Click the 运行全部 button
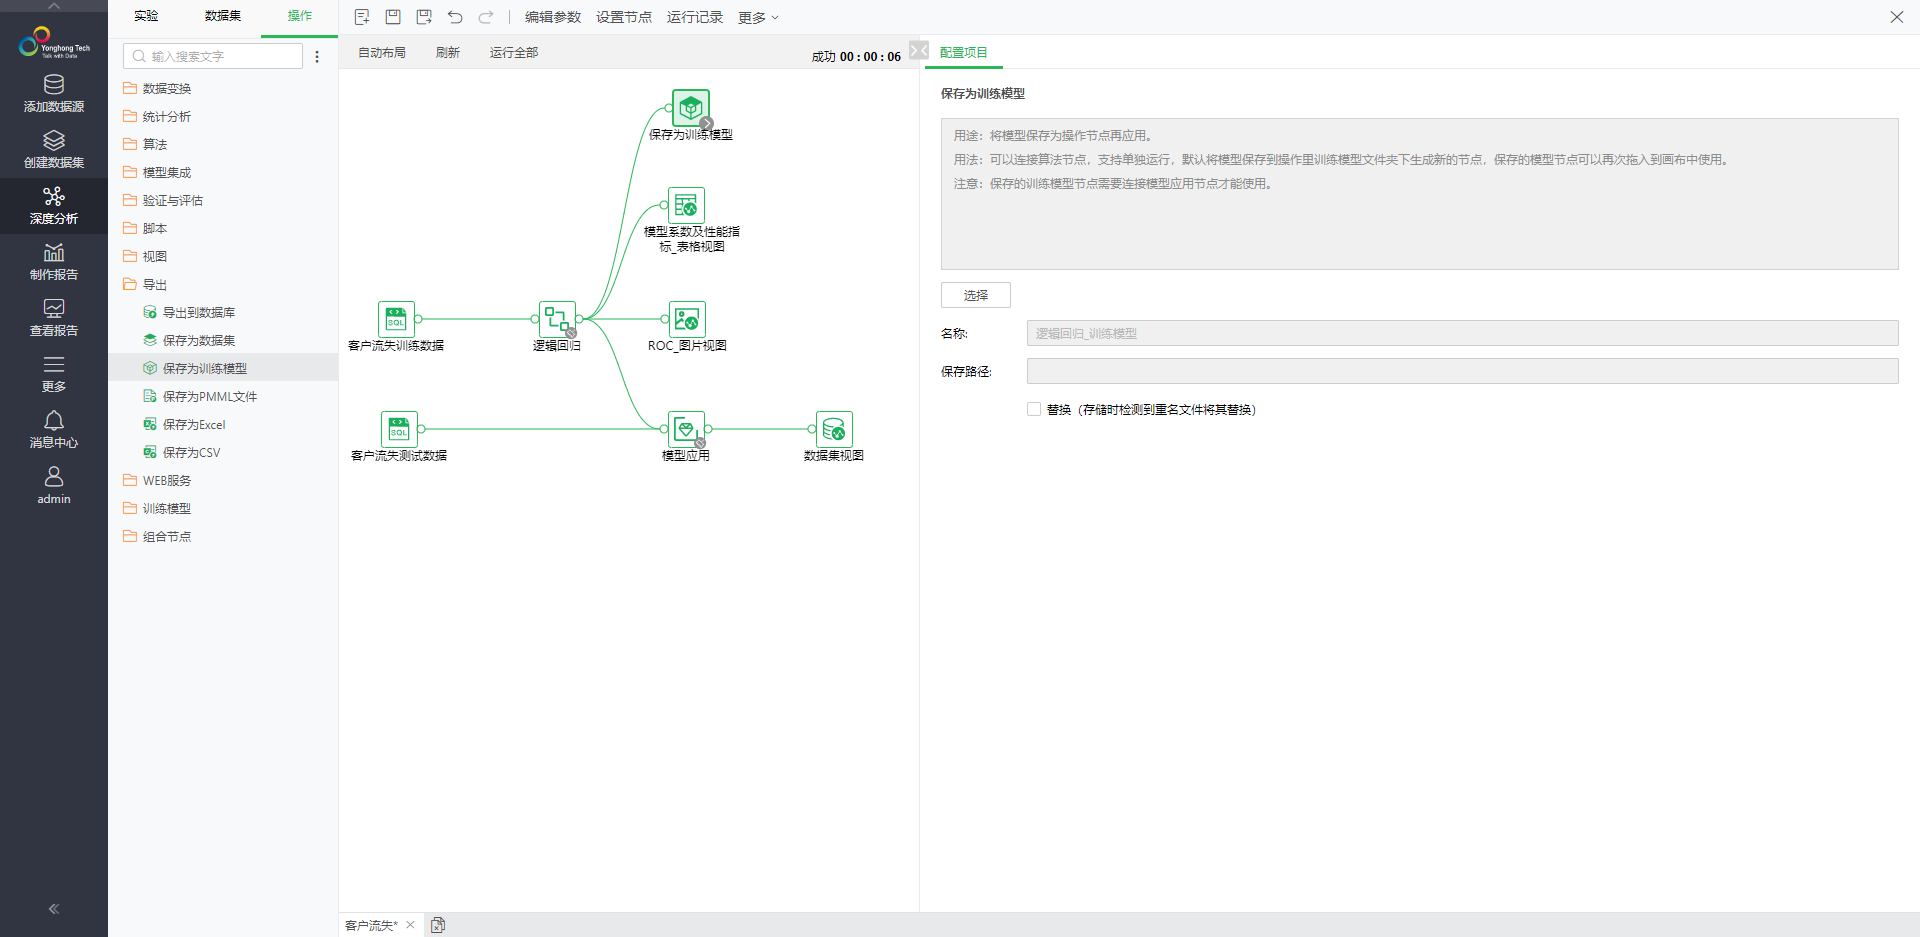Image resolution: width=1920 pixels, height=937 pixels. pyautogui.click(x=514, y=52)
